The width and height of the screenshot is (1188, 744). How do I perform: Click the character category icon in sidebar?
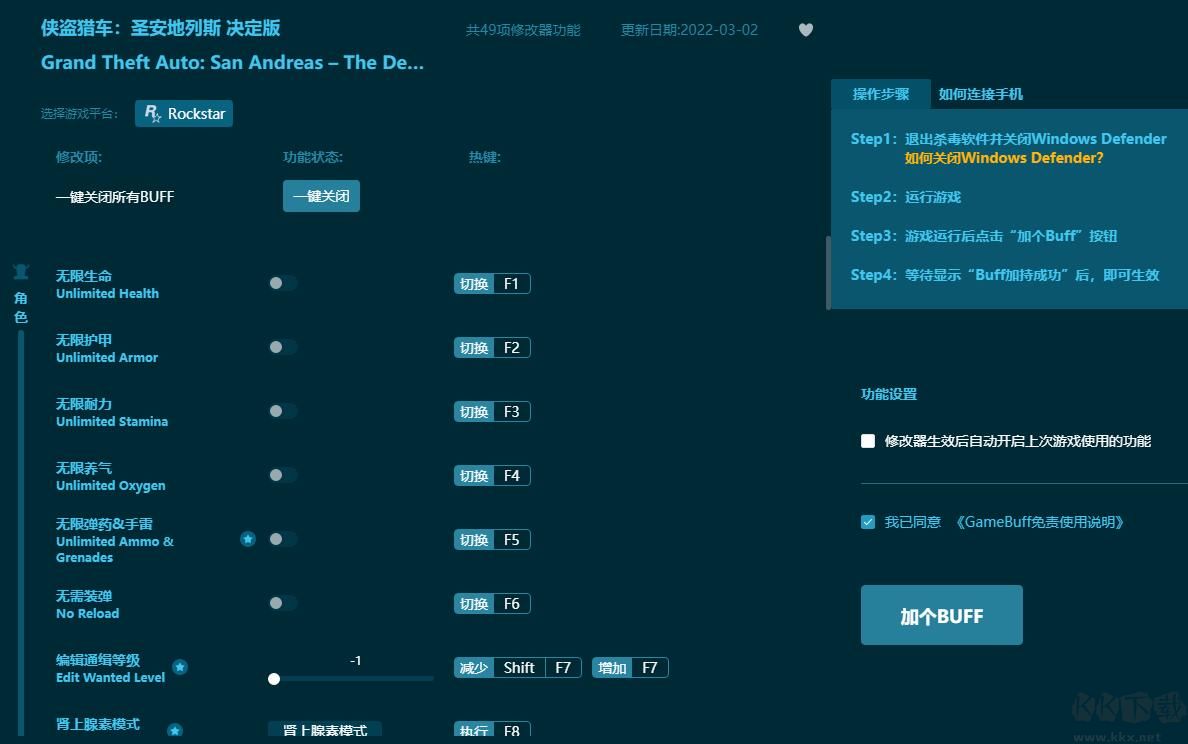coord(21,271)
